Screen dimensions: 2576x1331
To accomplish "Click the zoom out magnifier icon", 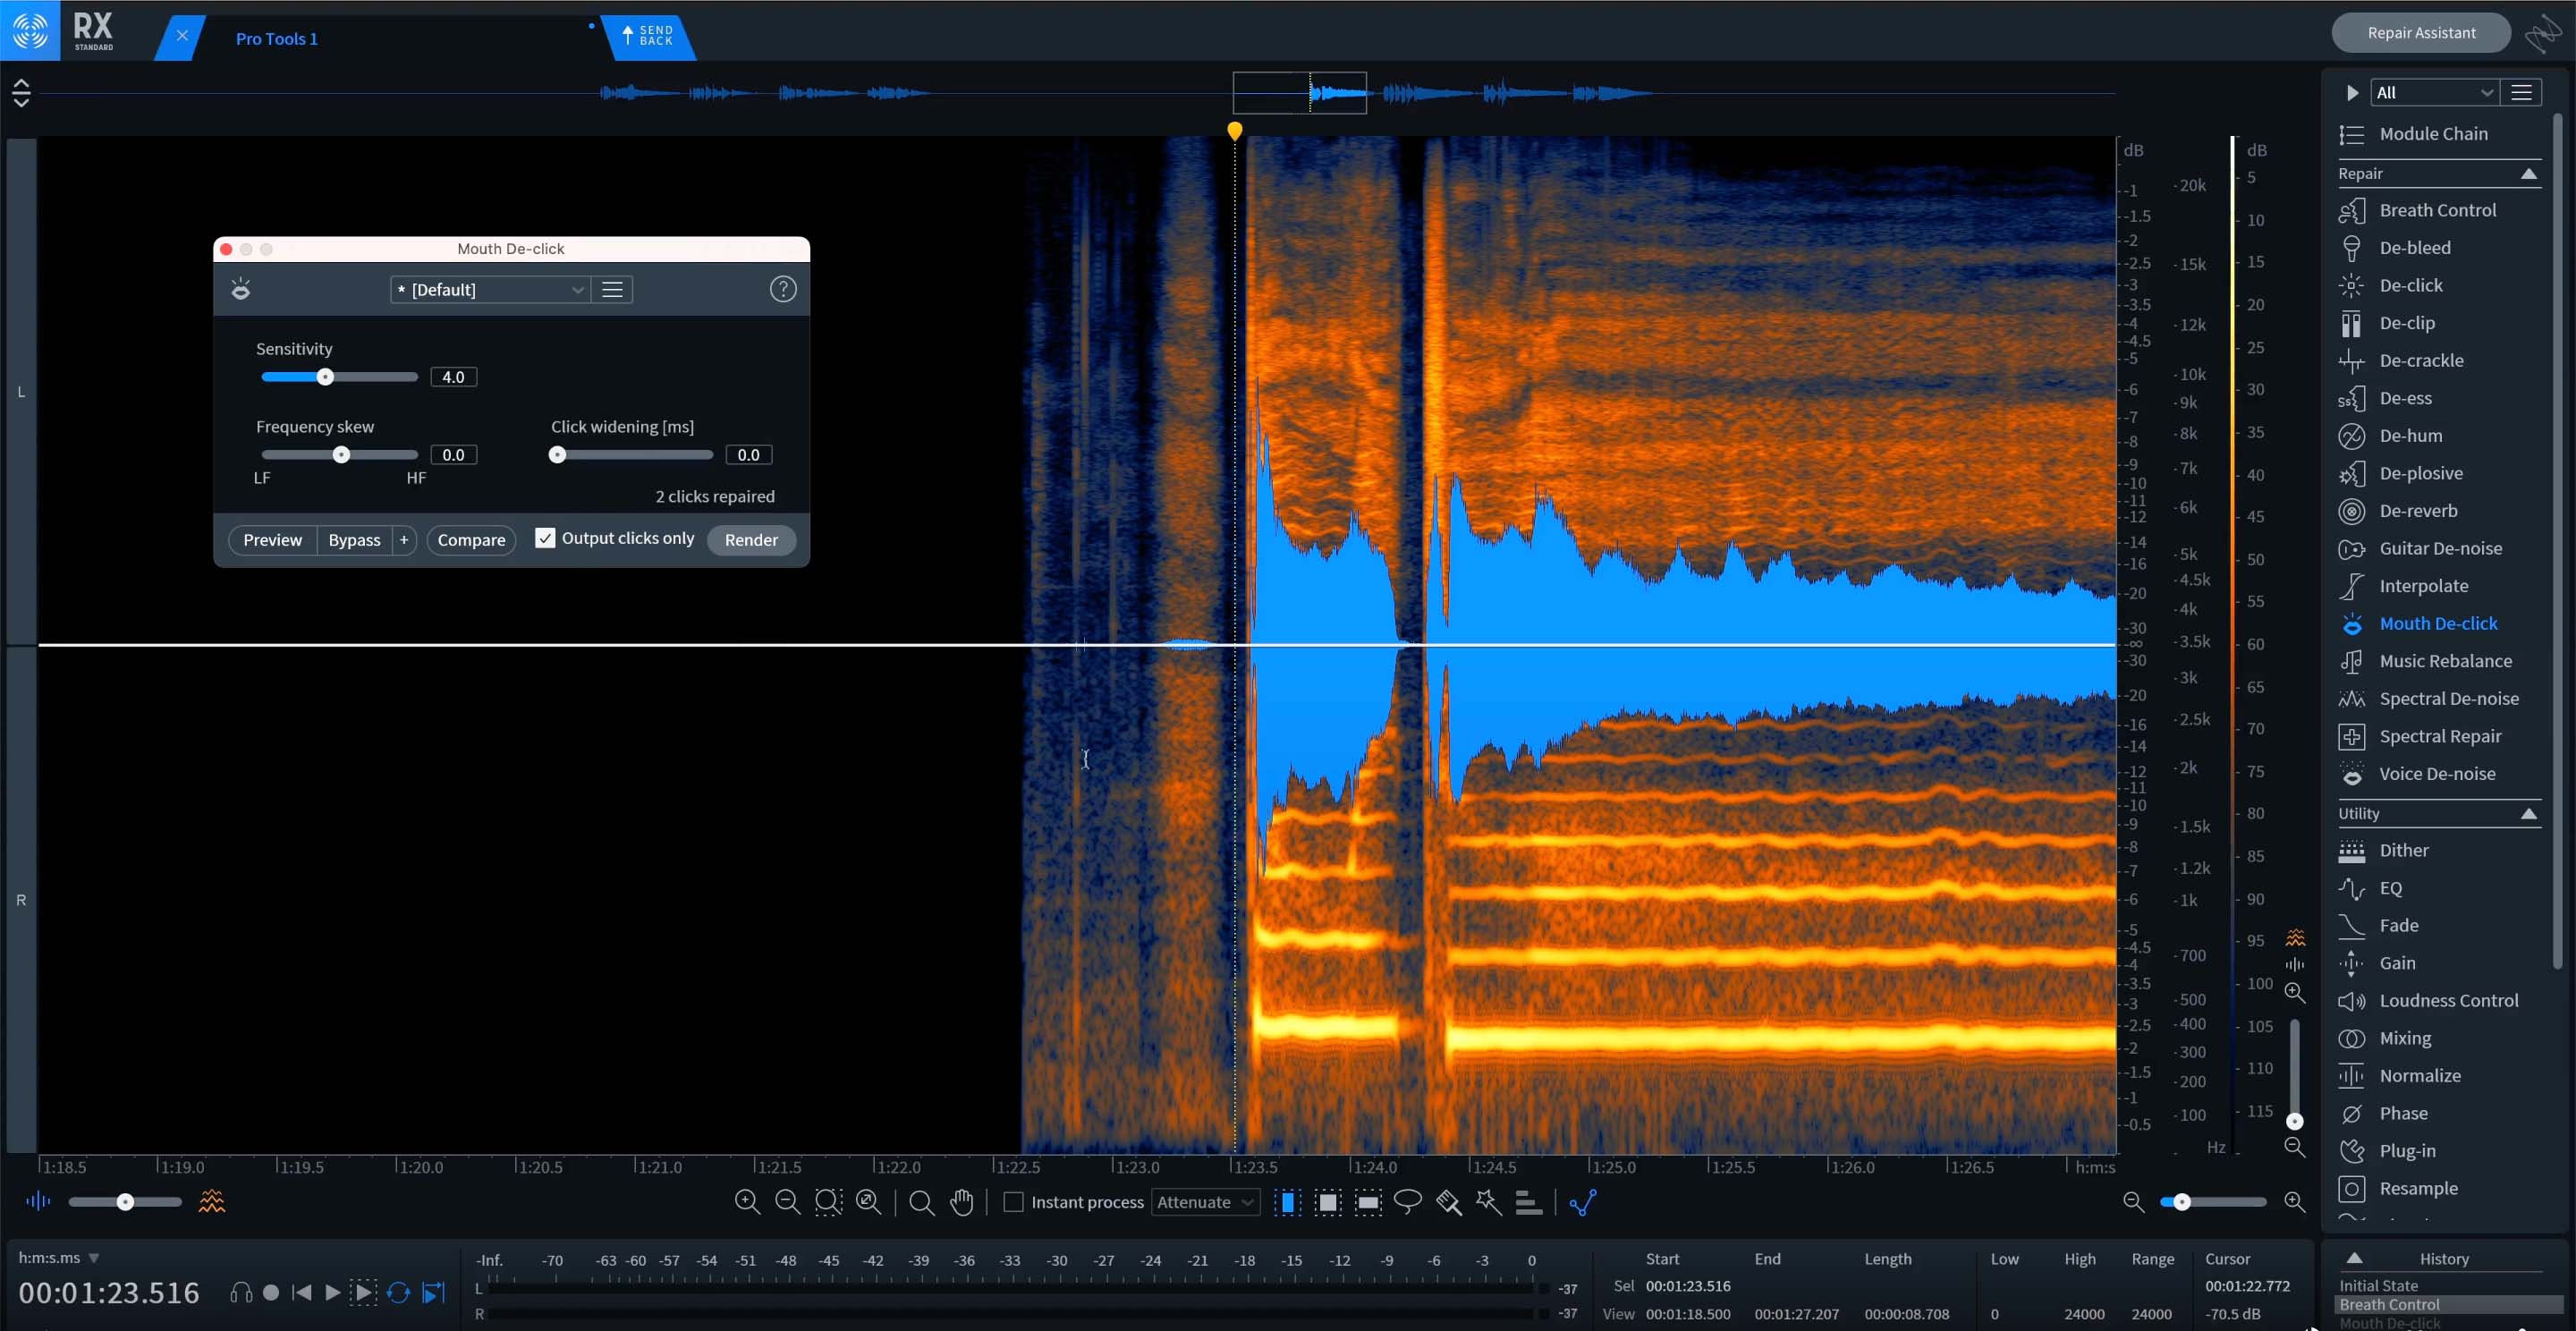I will 788,1202.
